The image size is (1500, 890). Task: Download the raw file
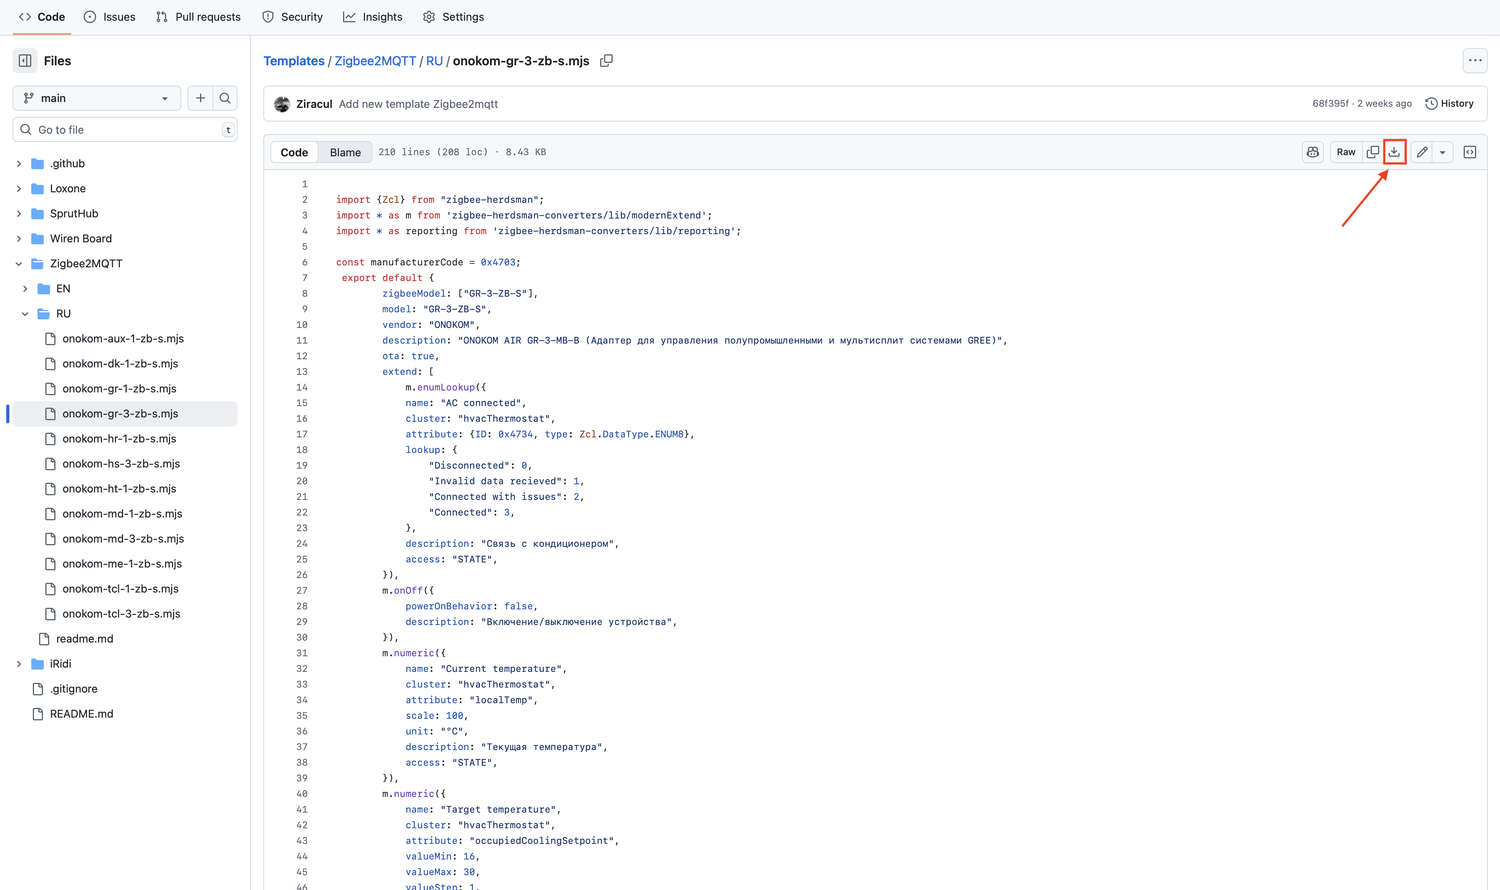point(1394,152)
